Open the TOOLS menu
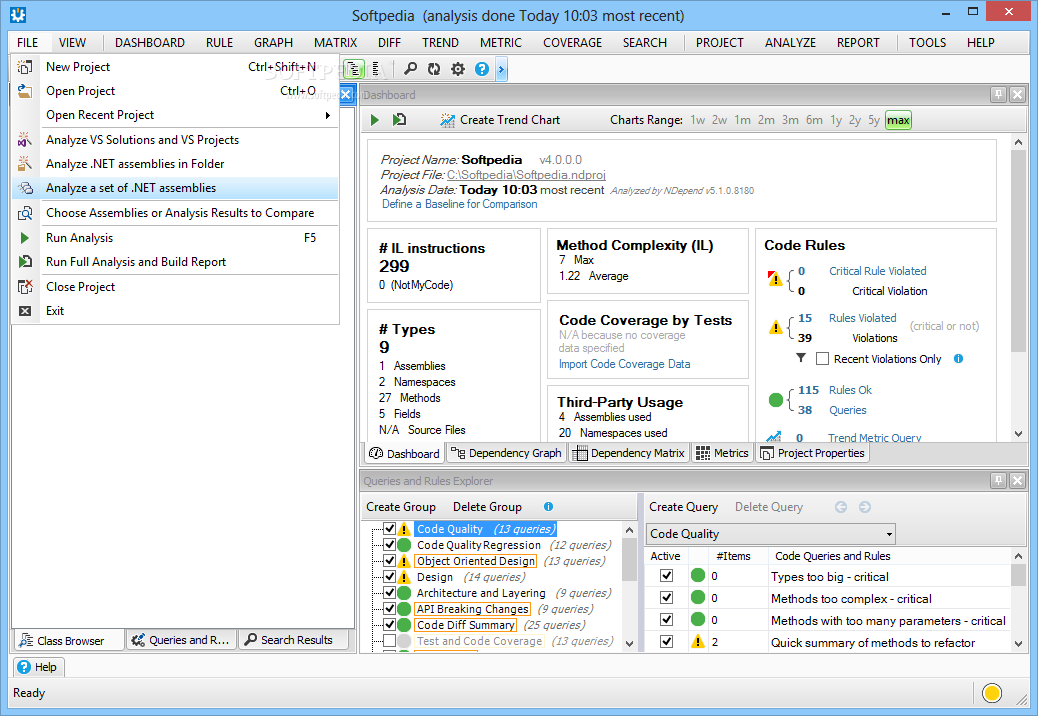1038x716 pixels. [x=927, y=42]
